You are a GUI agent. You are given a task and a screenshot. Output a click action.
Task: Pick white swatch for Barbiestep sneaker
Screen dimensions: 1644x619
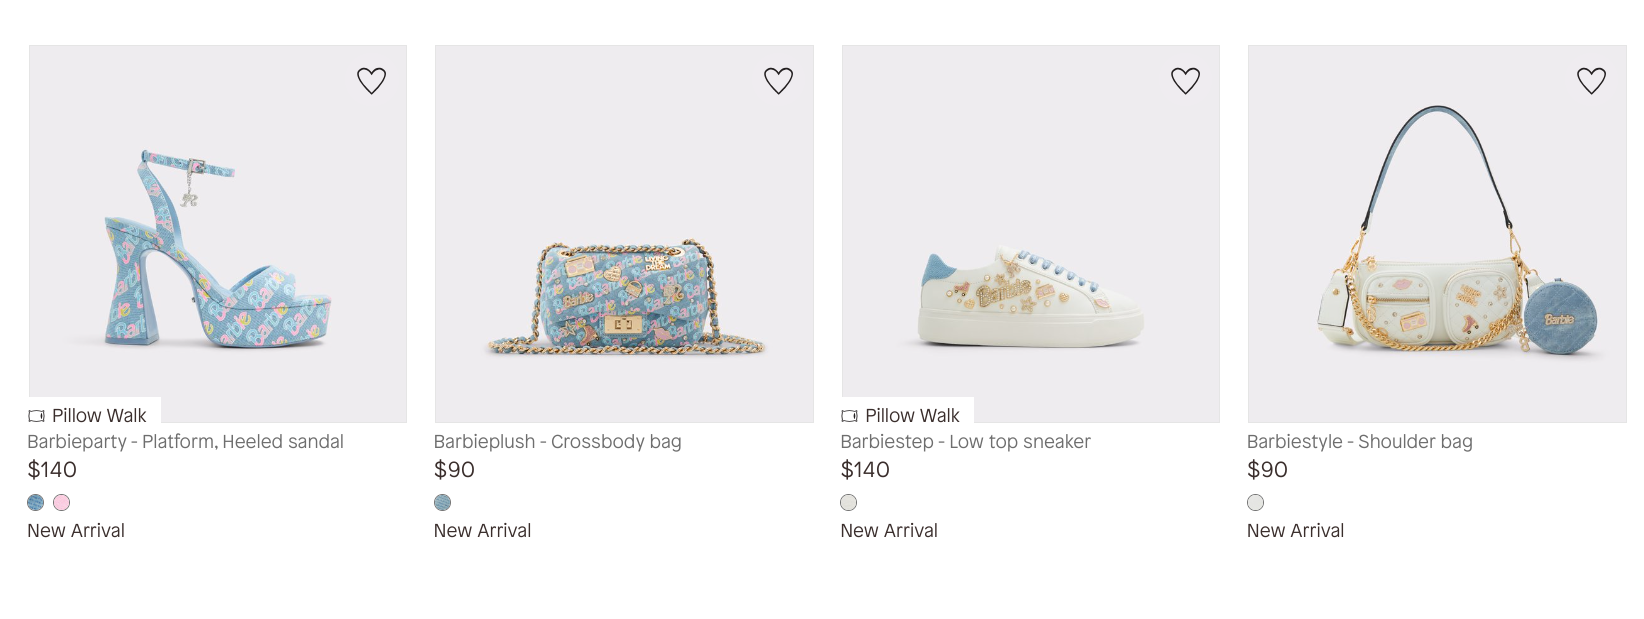click(x=849, y=503)
